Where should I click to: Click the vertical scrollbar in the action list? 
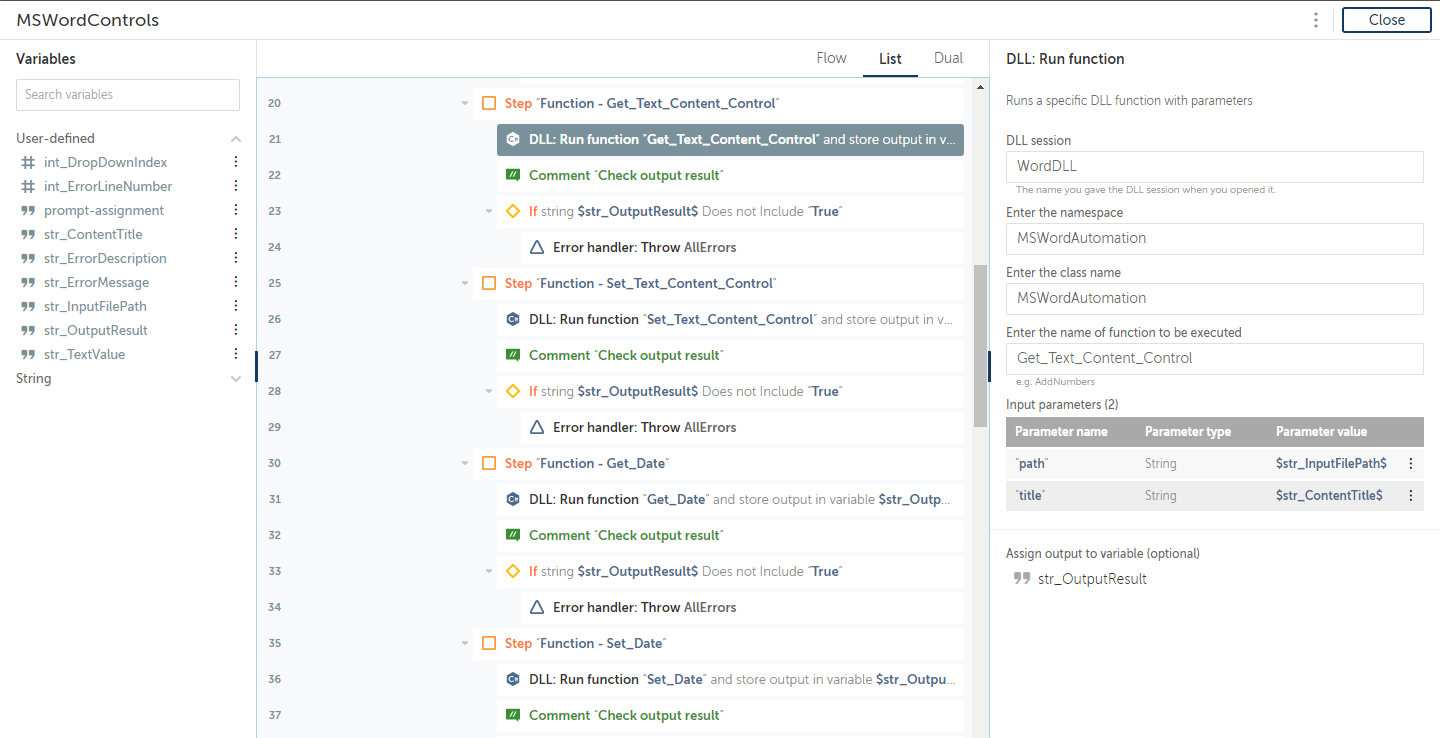click(x=980, y=345)
